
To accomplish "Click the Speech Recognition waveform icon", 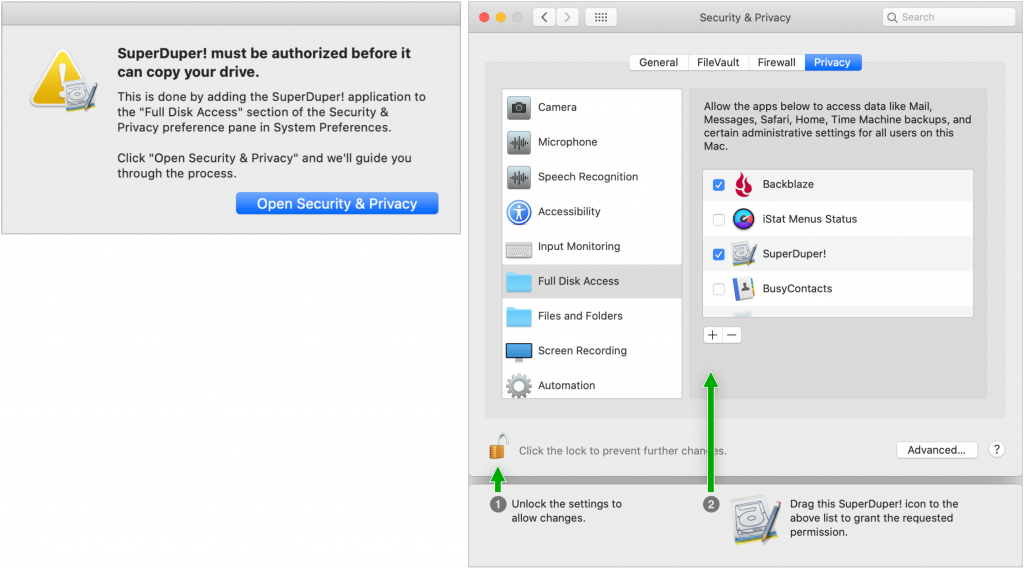I will (x=519, y=177).
